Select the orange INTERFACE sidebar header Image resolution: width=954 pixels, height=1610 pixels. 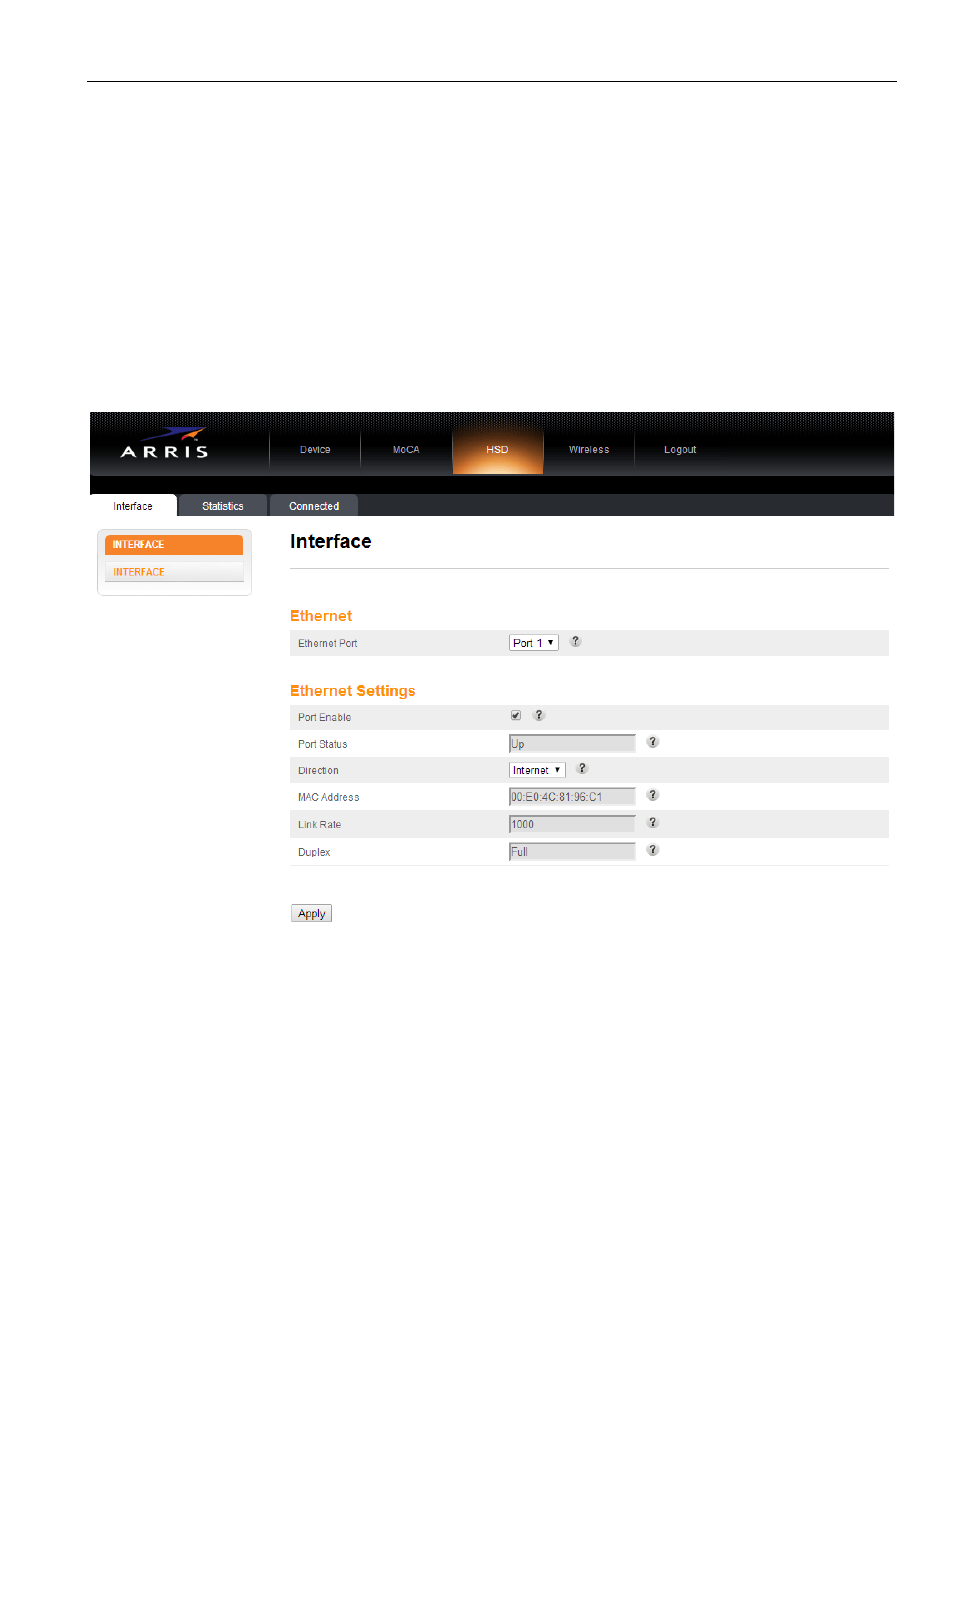point(174,545)
